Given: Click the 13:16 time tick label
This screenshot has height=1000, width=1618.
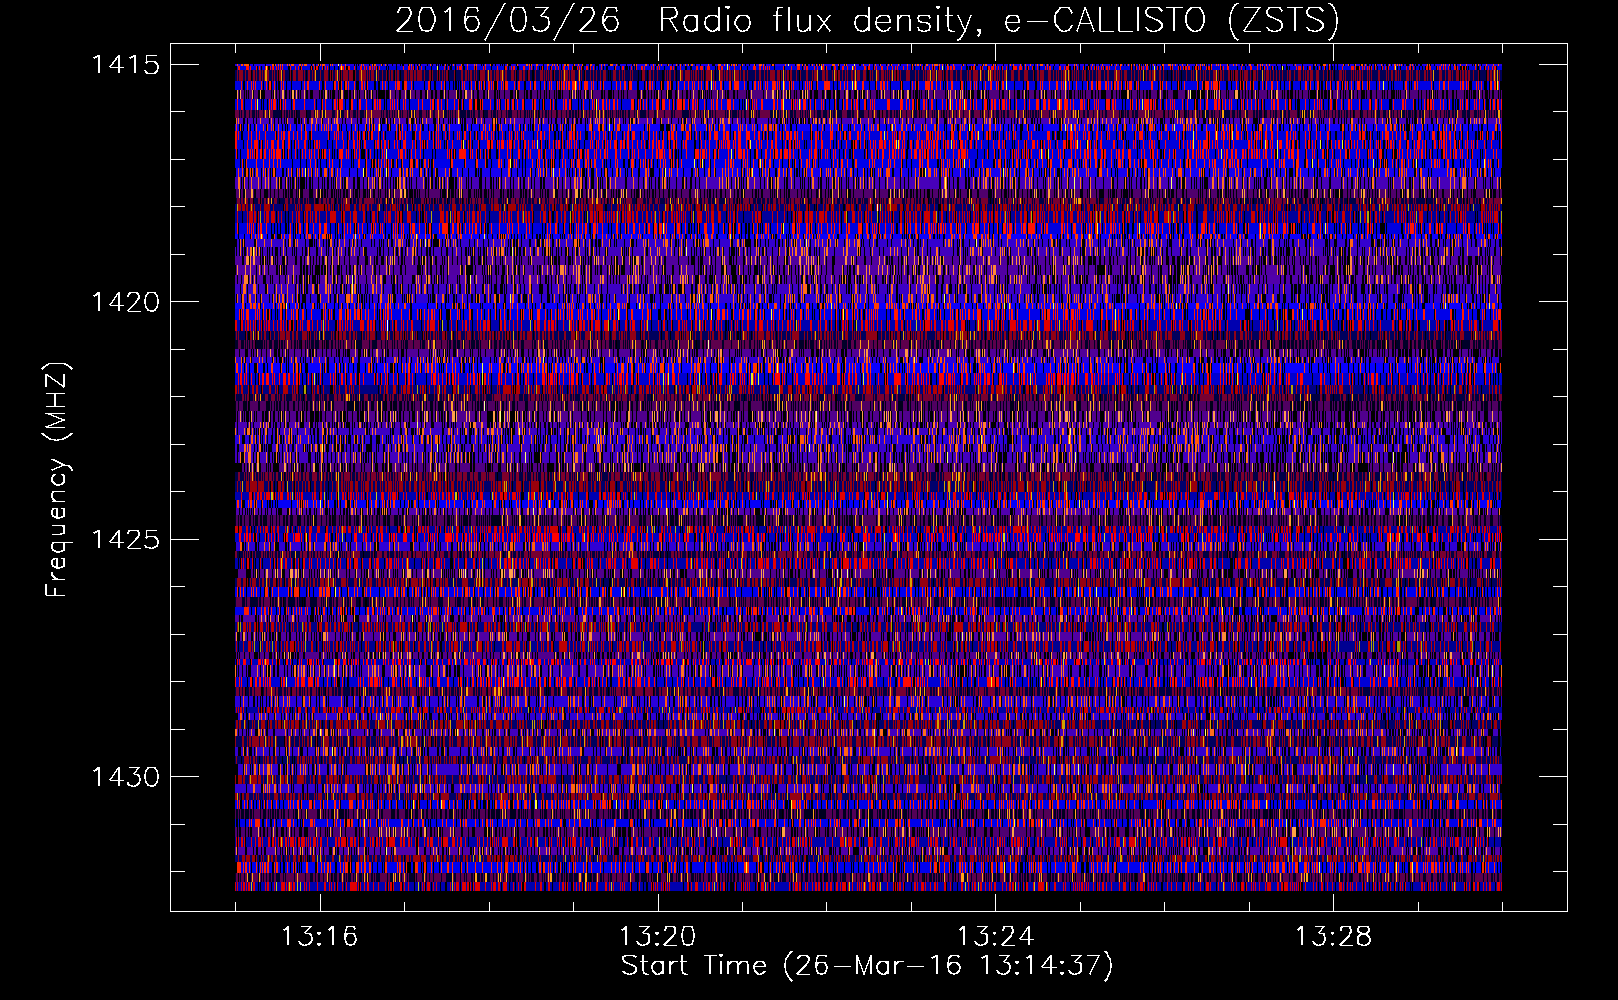Looking at the screenshot, I should [x=319, y=937].
